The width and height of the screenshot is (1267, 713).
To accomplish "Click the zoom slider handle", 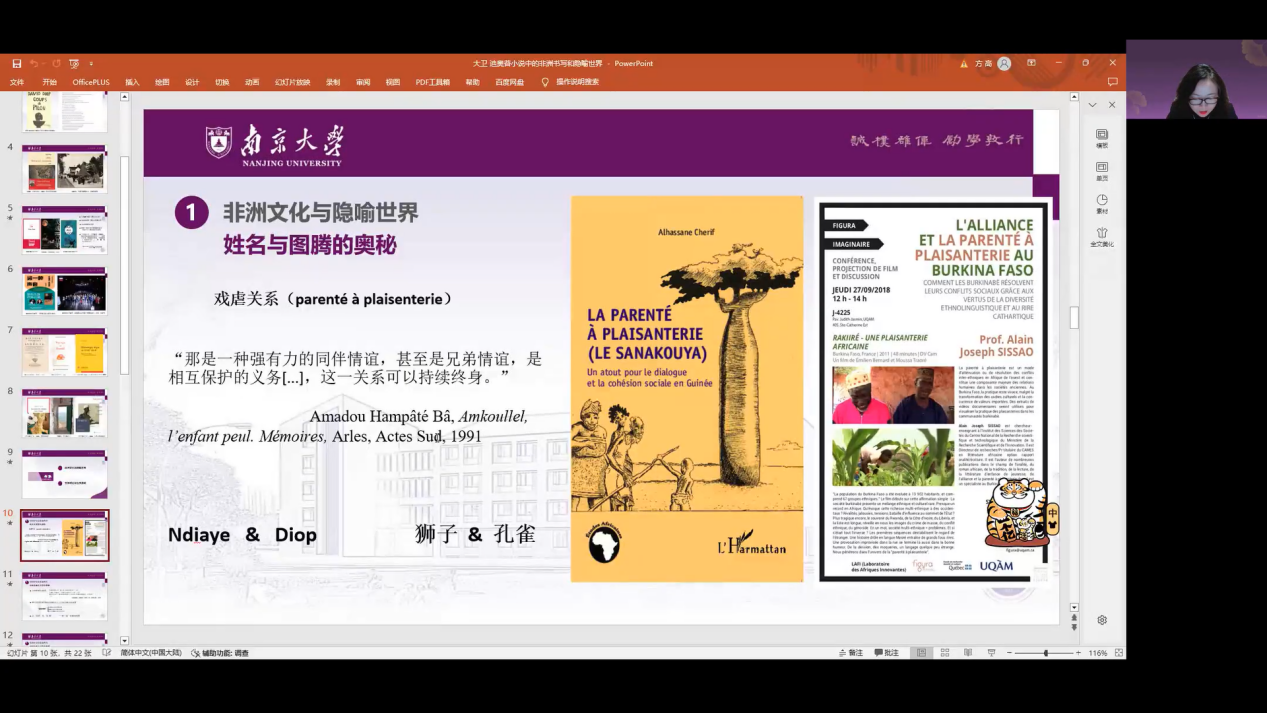I will (x=1046, y=653).
